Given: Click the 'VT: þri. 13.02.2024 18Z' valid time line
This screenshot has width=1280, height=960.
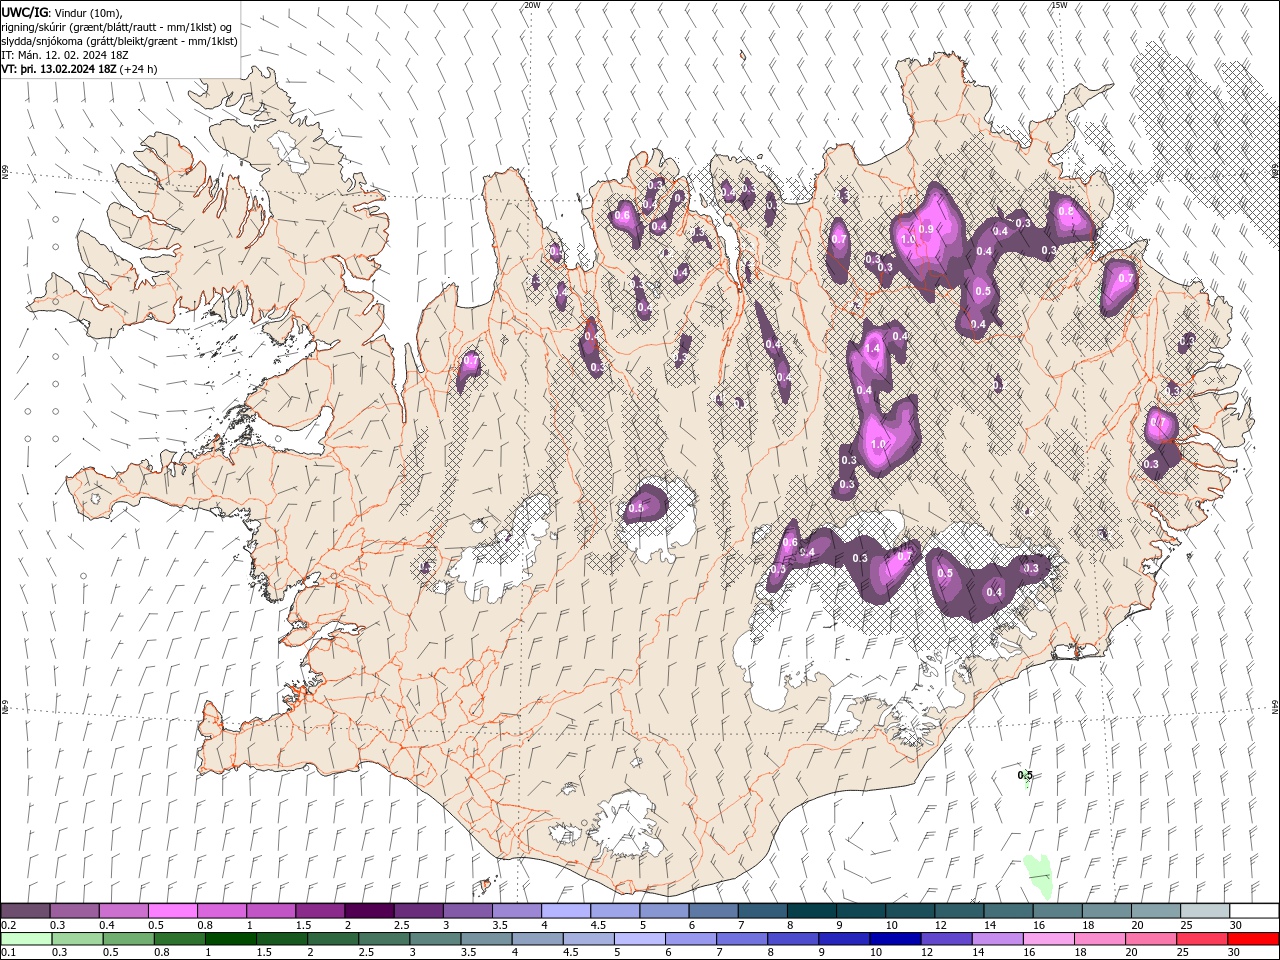Looking at the screenshot, I should (60, 69).
